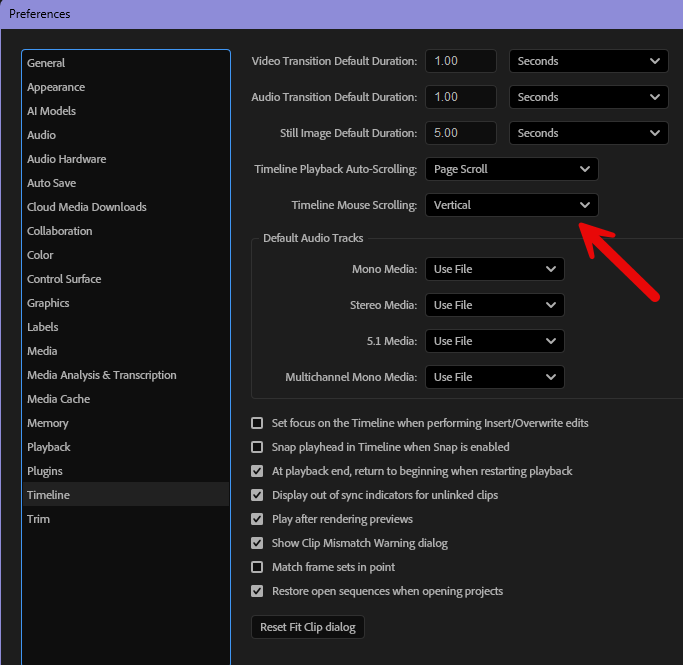Open the Multichannel Mono Media dropdown
The image size is (683, 665).
tap(494, 377)
